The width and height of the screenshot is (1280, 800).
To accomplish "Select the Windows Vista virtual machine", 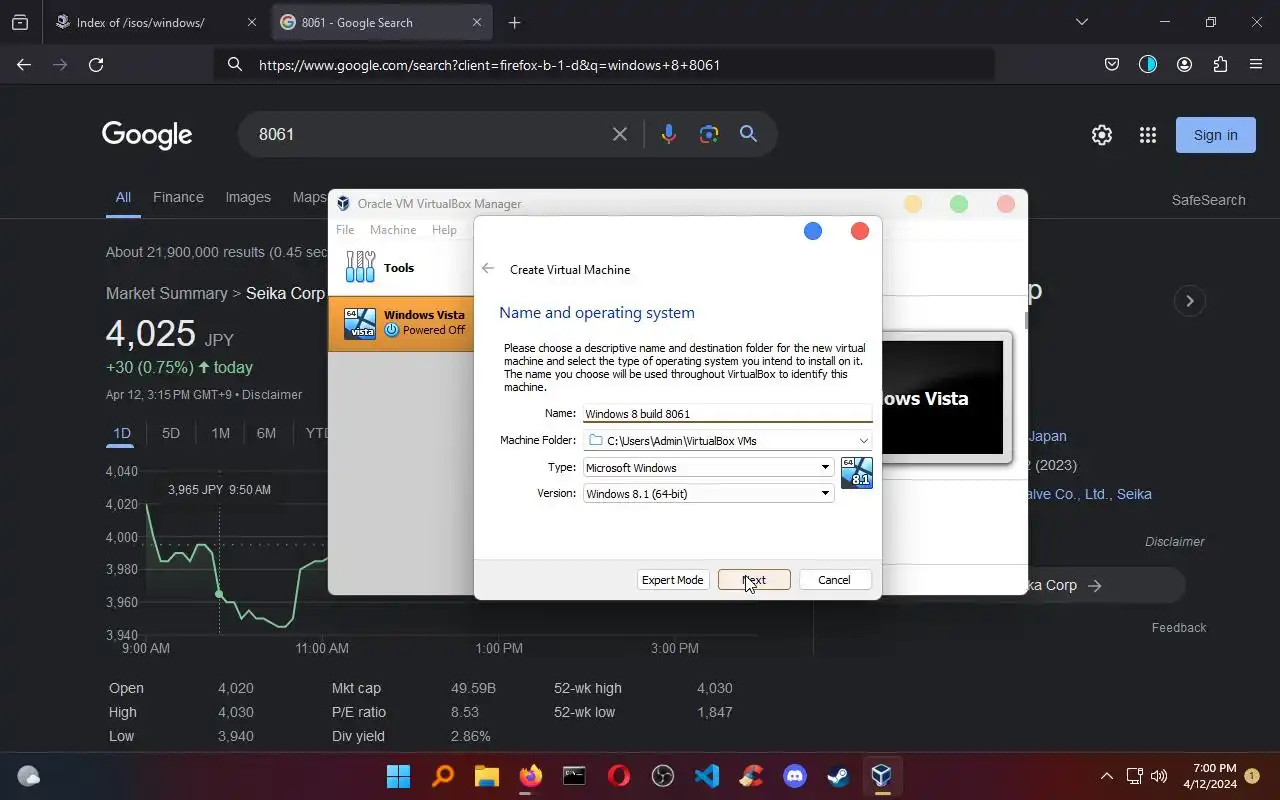I will pyautogui.click(x=401, y=323).
